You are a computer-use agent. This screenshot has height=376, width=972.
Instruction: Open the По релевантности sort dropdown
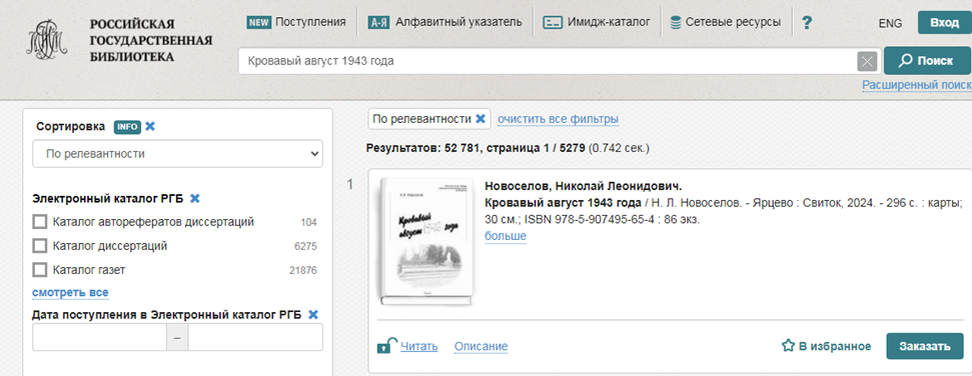coord(178,154)
